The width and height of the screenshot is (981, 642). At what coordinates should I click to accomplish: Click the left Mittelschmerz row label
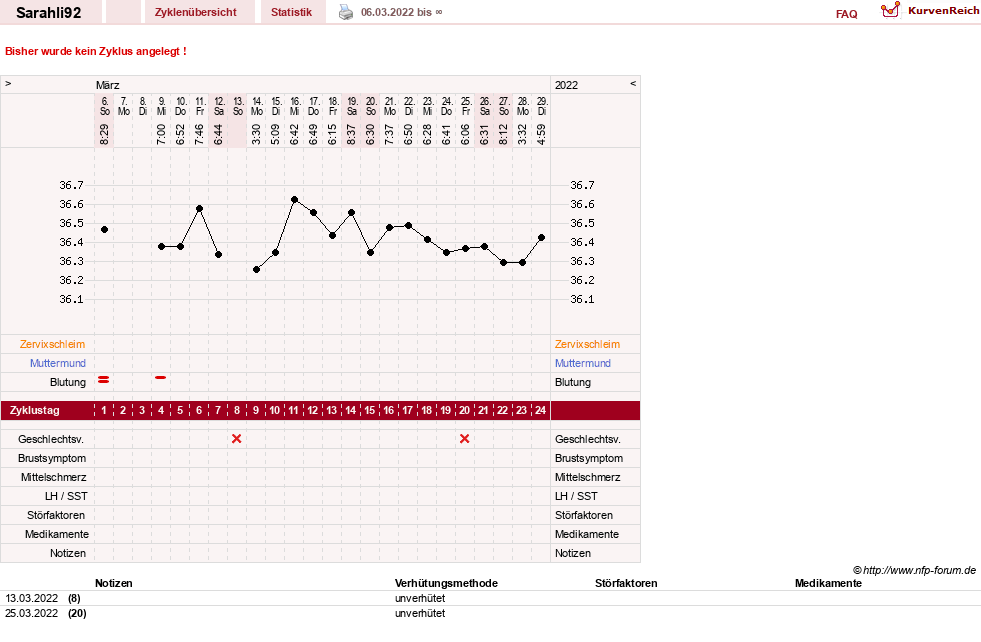(53, 477)
